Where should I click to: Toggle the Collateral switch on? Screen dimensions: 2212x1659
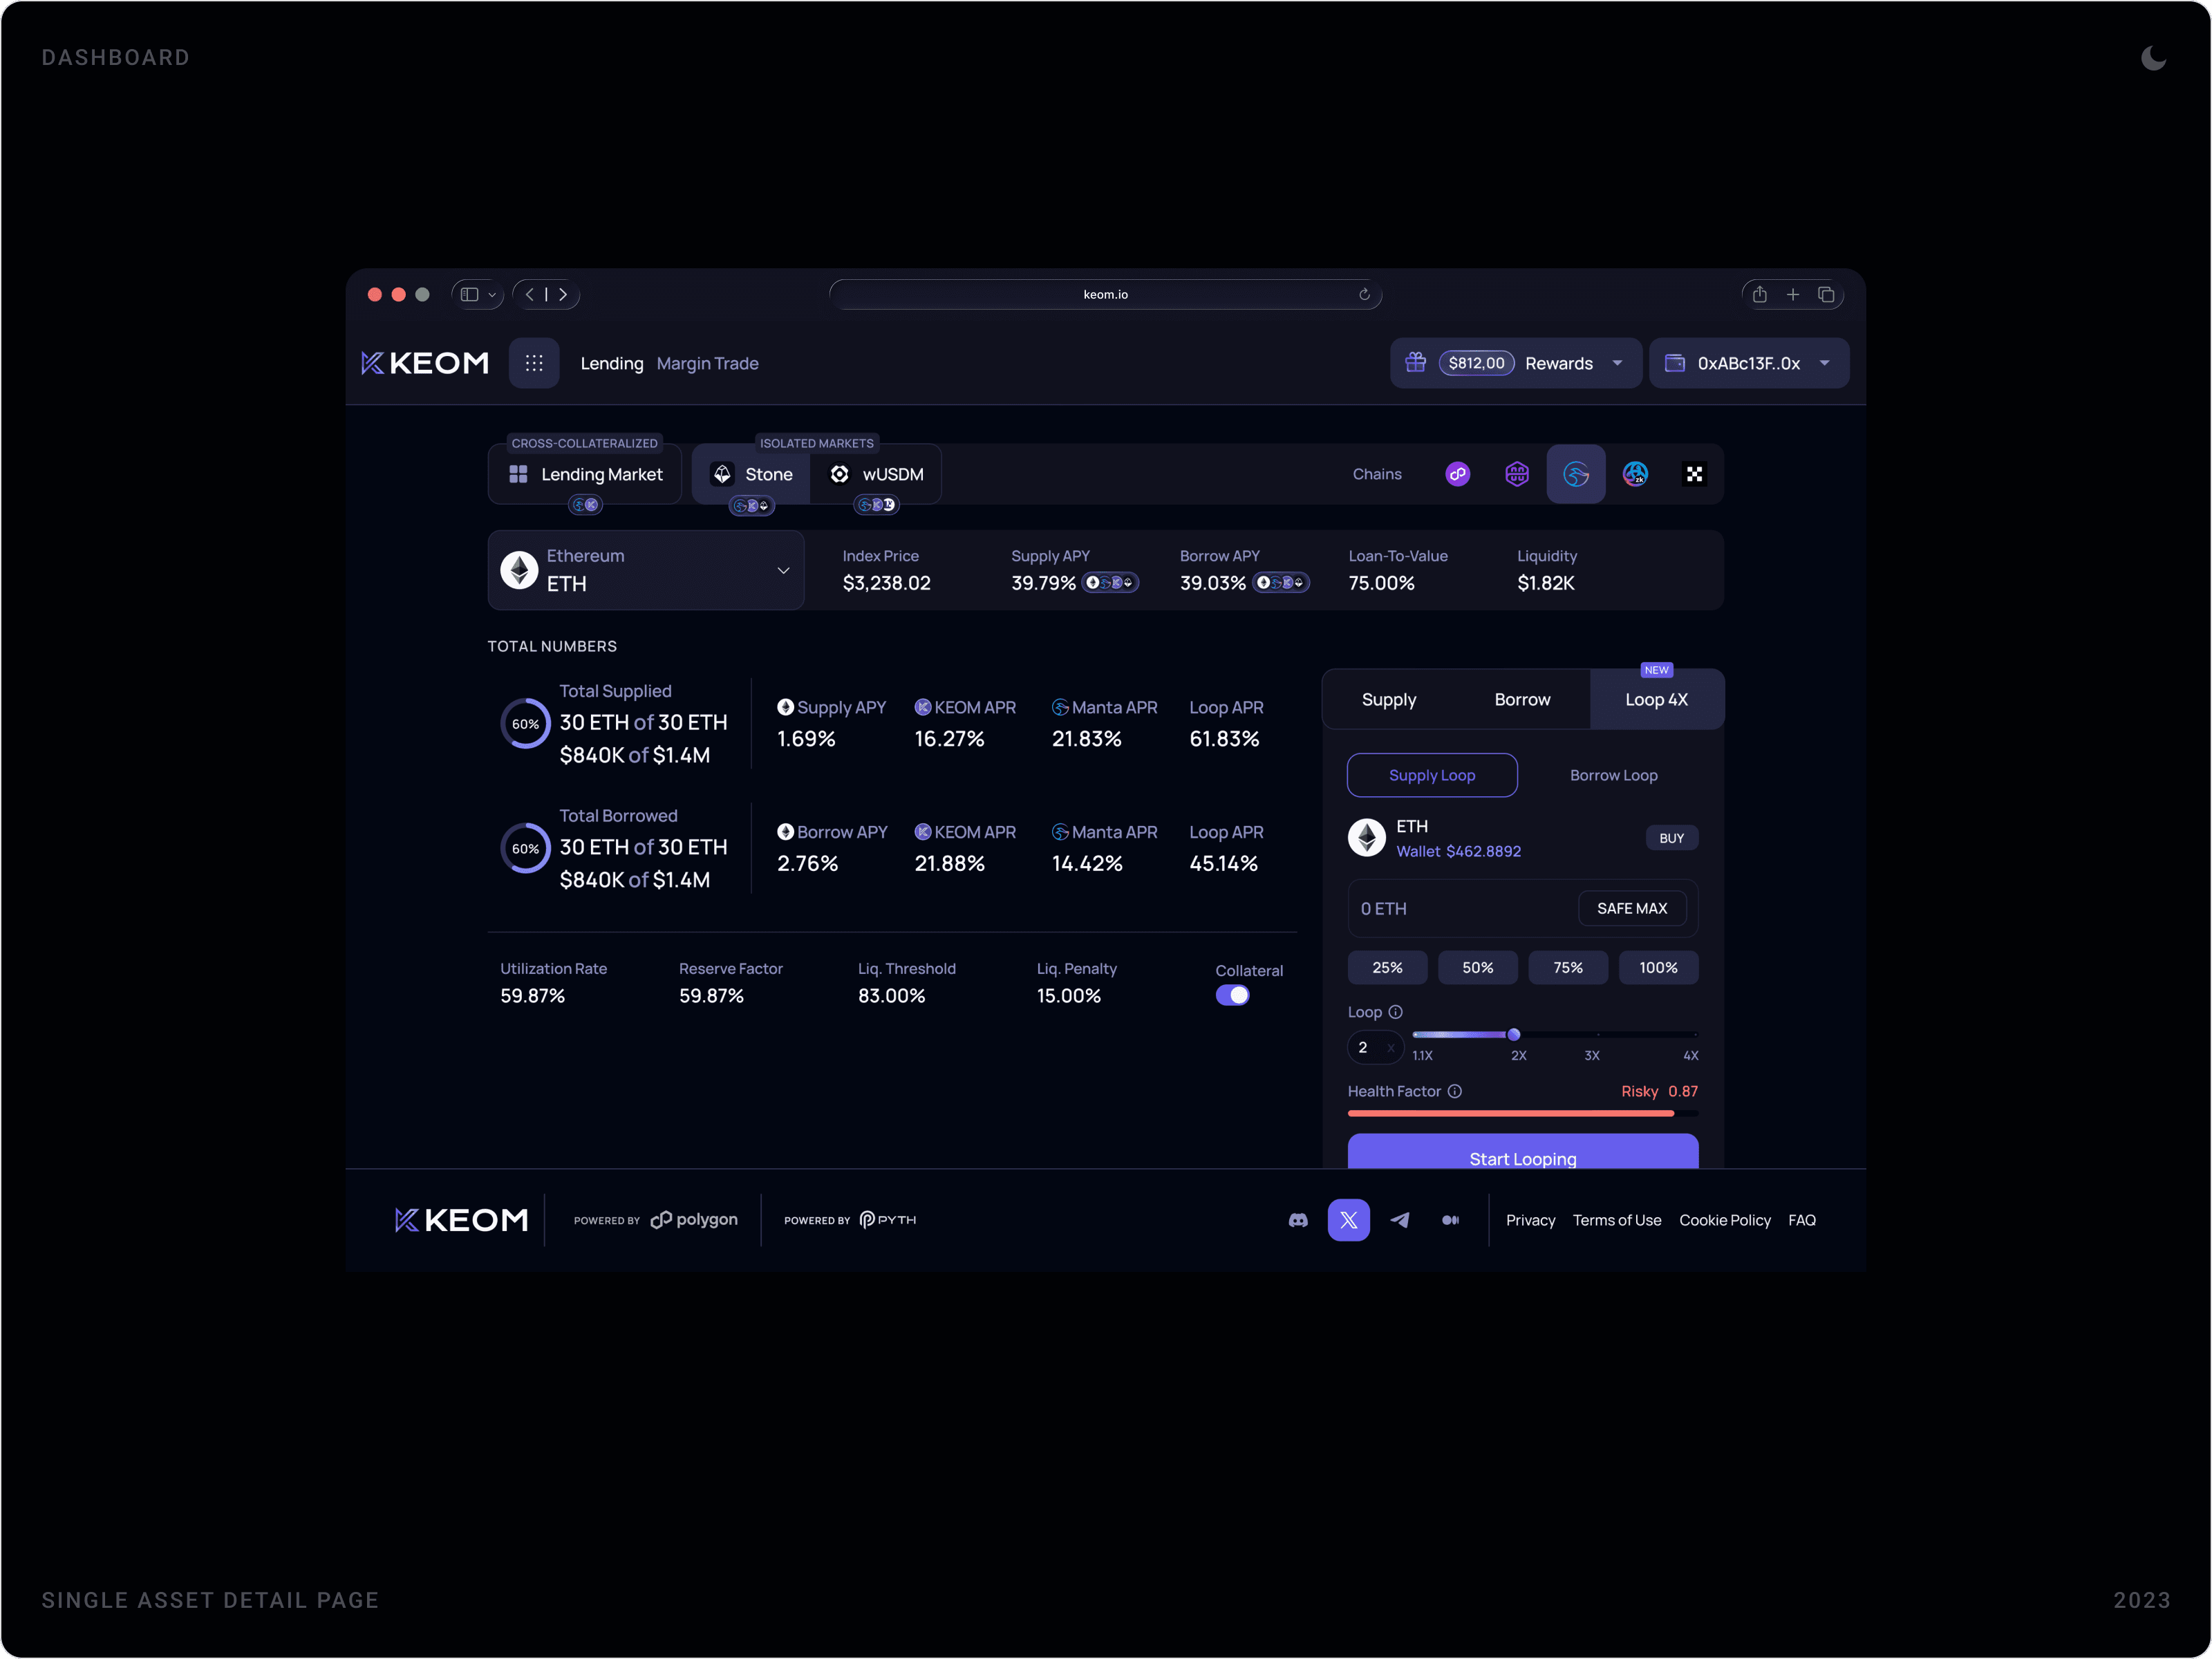tap(1233, 995)
